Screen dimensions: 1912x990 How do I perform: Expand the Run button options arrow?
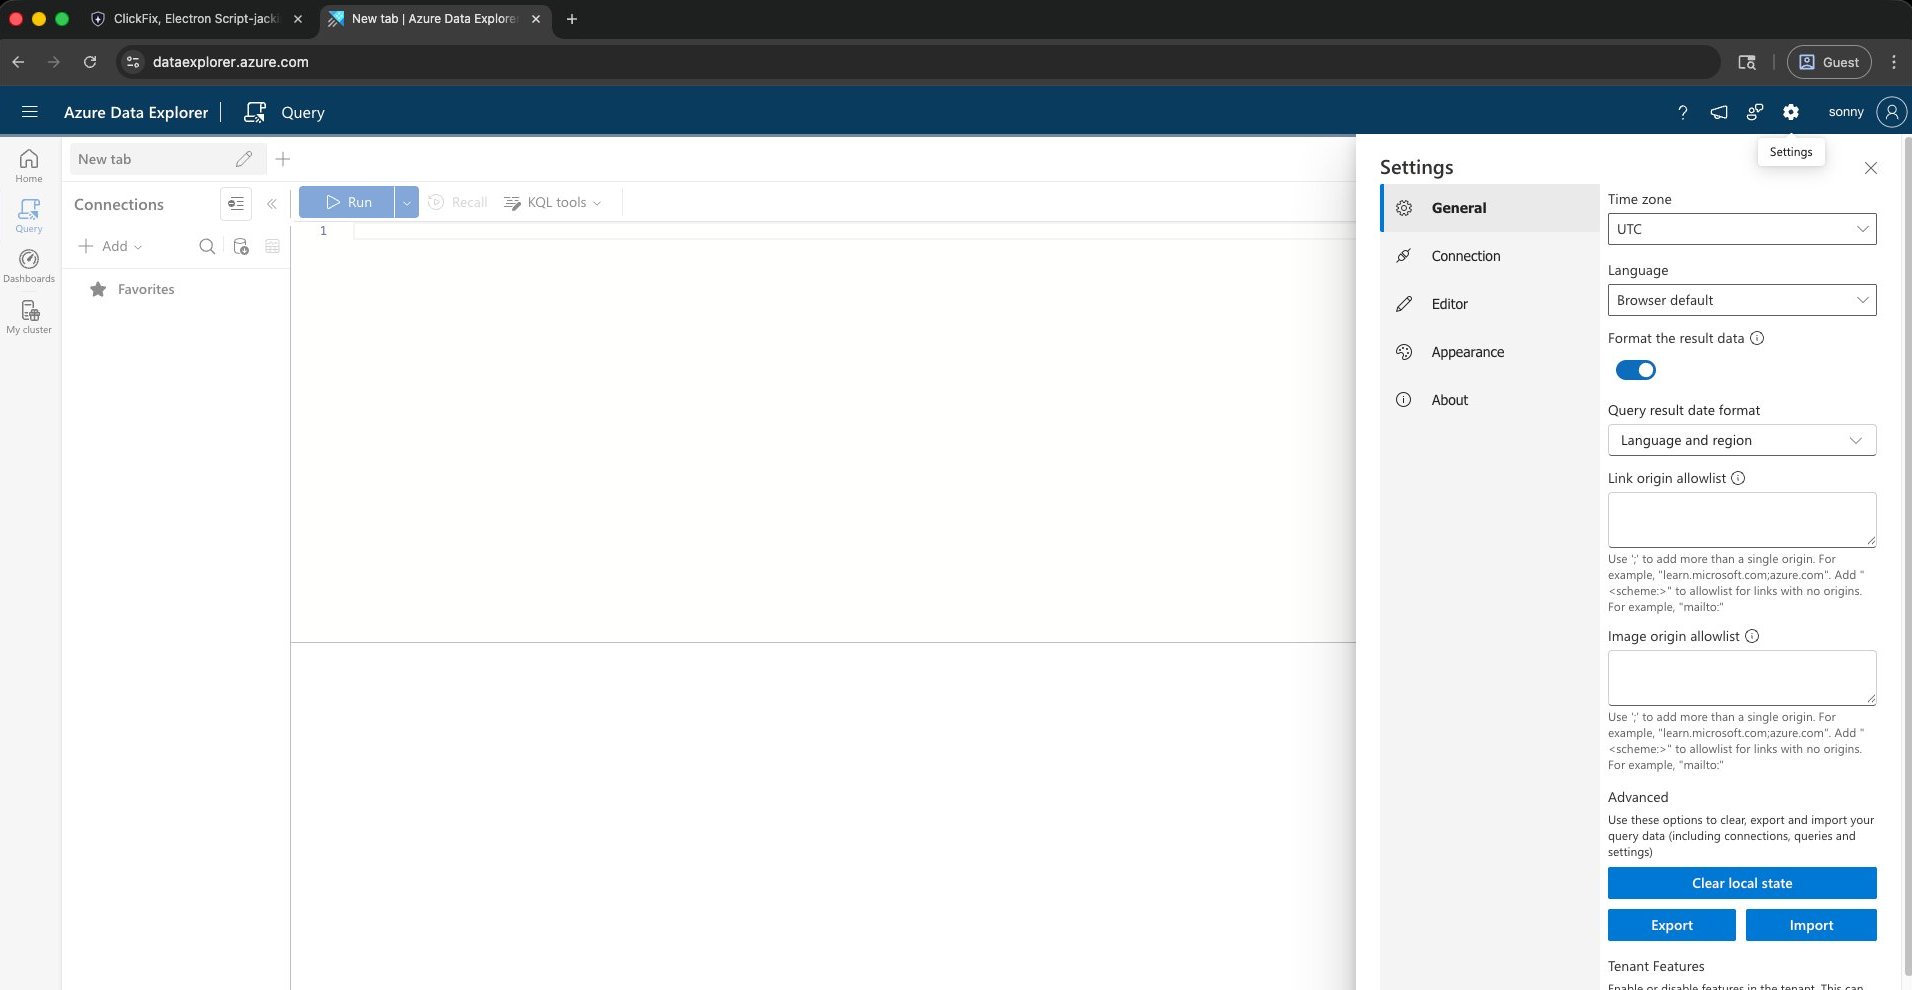406,202
